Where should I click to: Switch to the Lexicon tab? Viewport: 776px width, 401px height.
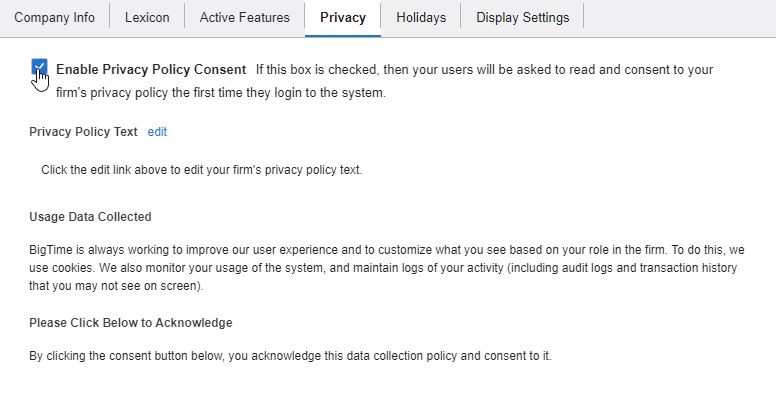pos(147,18)
